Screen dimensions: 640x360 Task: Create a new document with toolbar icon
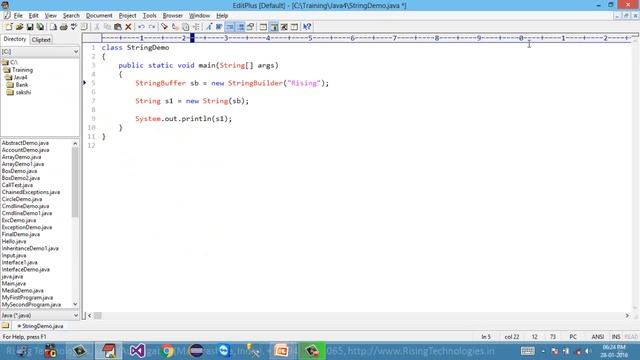point(9,27)
